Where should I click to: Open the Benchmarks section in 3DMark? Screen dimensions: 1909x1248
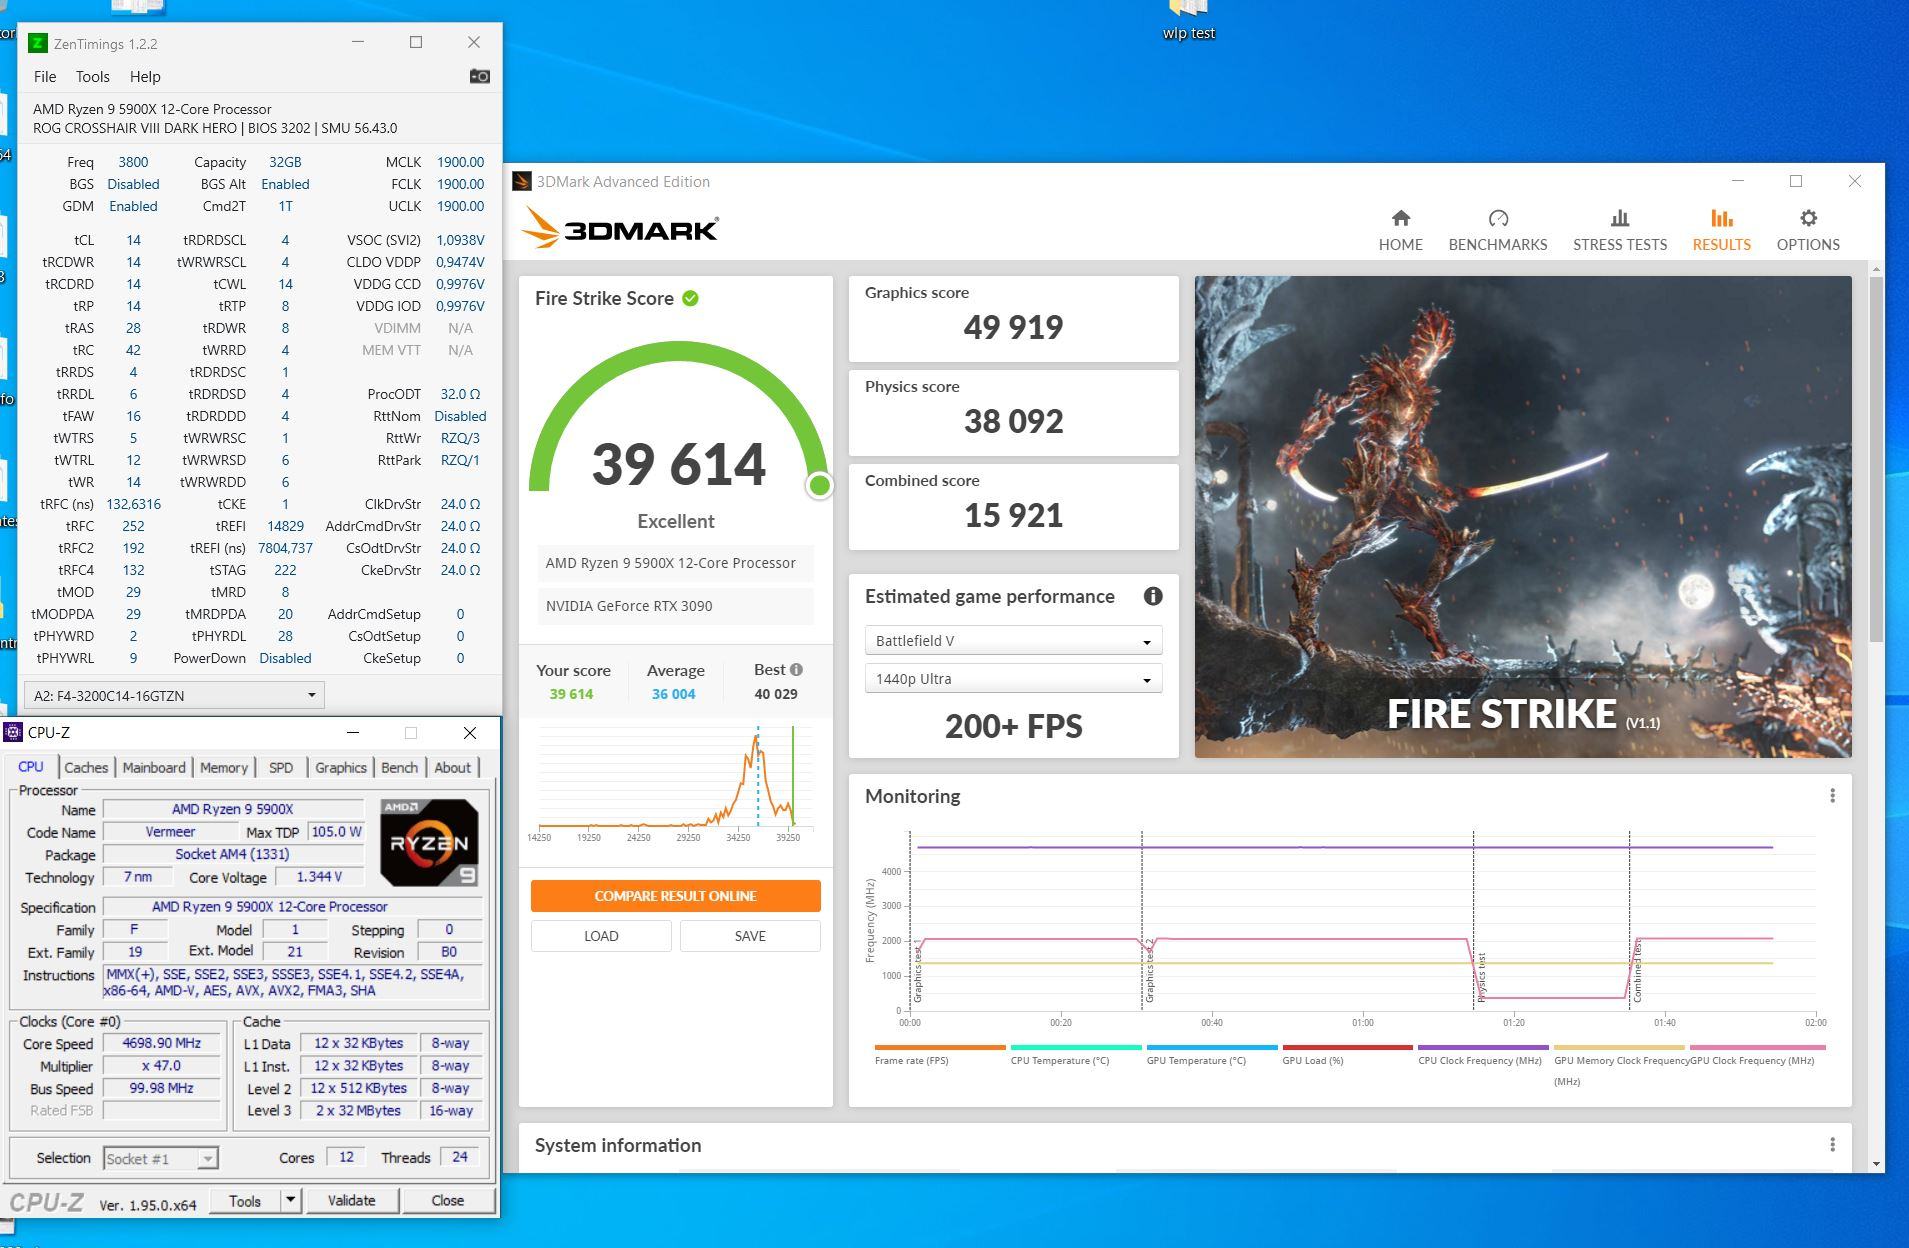1497,230
